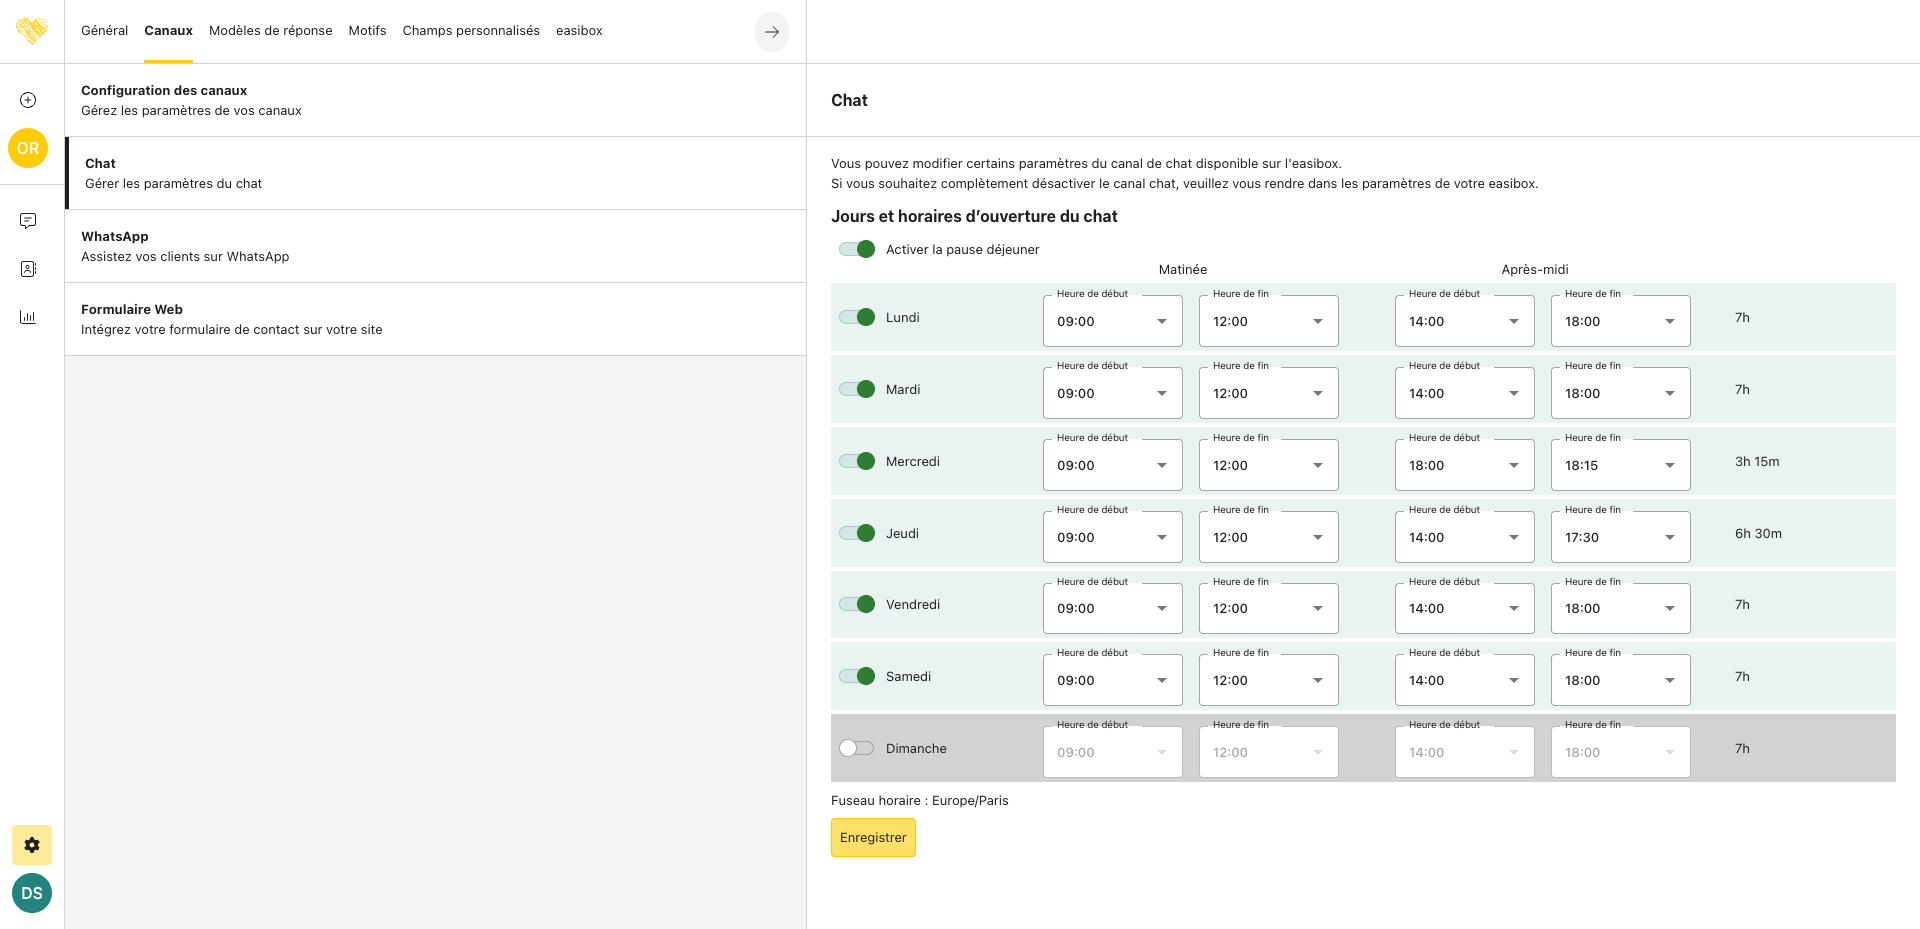This screenshot has height=929, width=1920.
Task: Open the contacts icon in sidebar
Action: (28, 269)
